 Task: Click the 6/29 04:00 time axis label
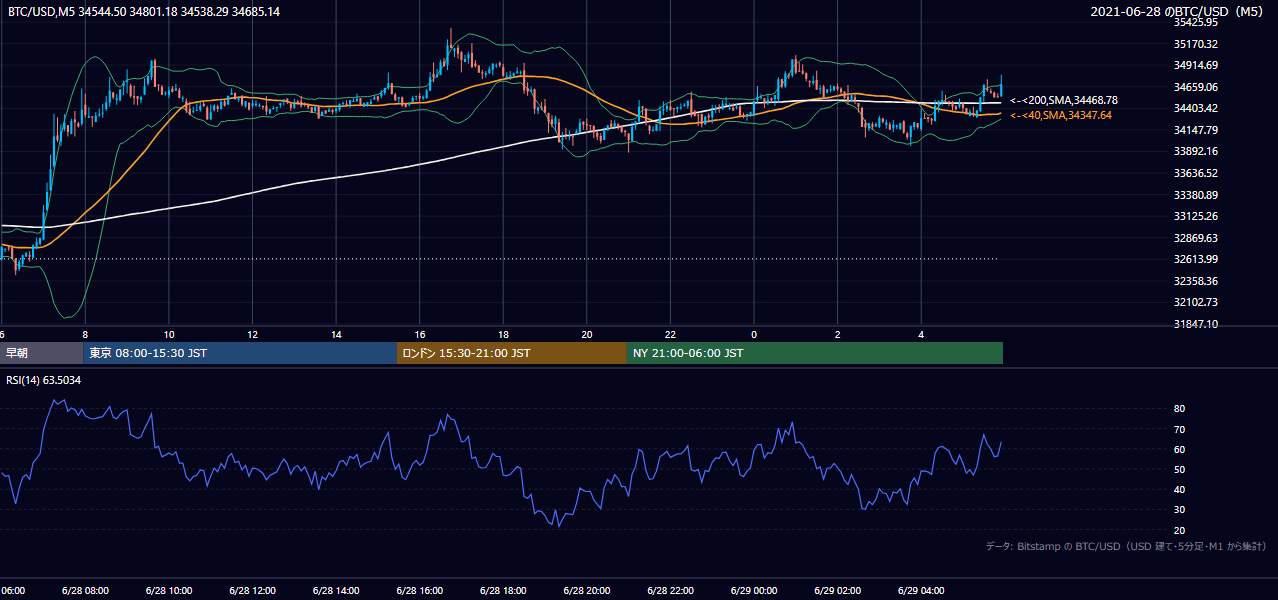pos(920,590)
